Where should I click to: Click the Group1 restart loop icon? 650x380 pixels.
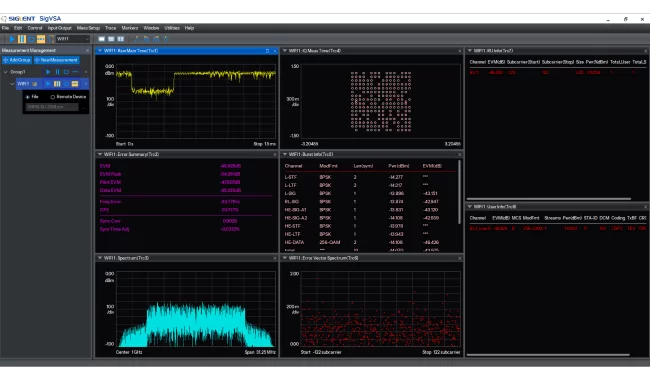click(66, 72)
